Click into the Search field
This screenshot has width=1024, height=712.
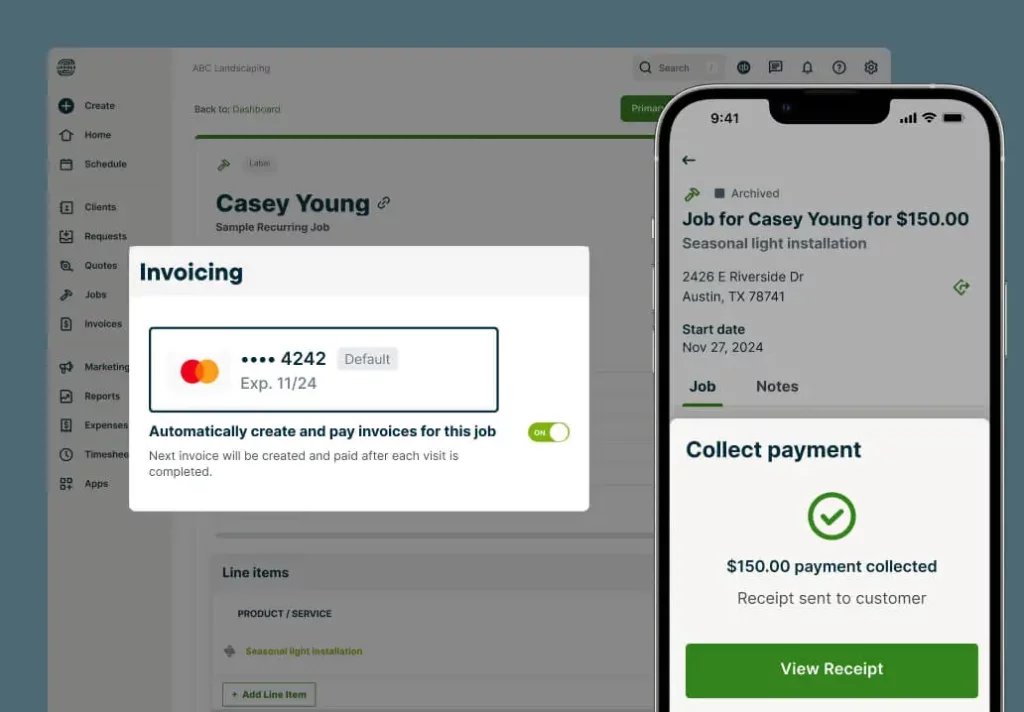tap(678, 68)
